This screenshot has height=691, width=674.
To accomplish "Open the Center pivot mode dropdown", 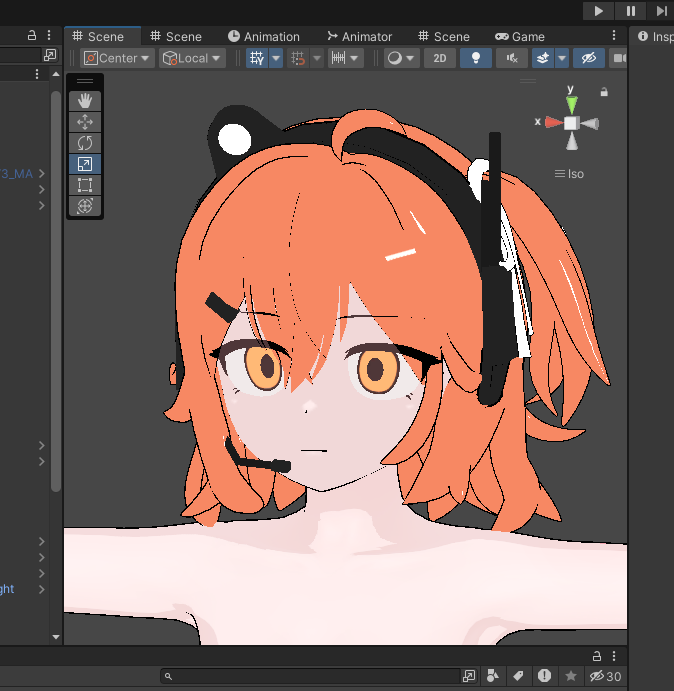I will click(x=117, y=58).
